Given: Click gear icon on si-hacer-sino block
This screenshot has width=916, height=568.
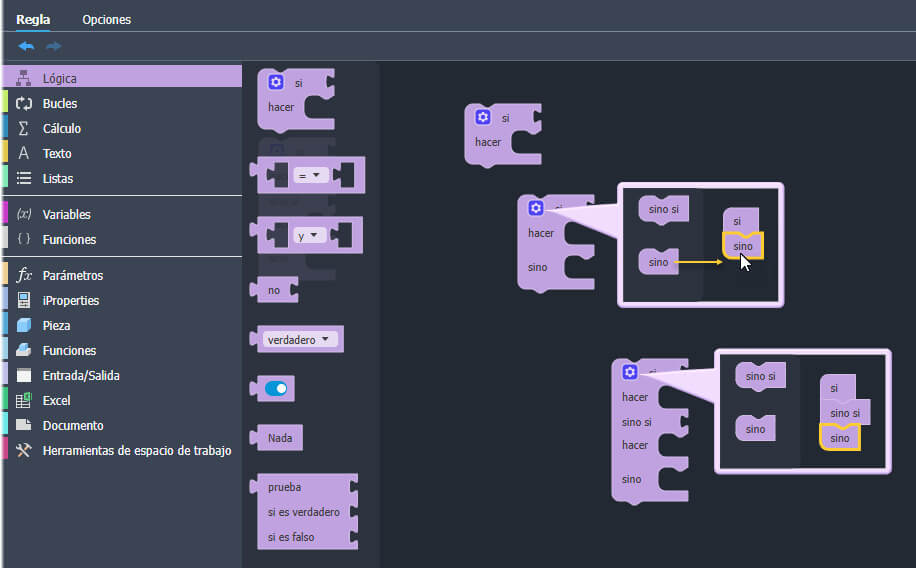Looking at the screenshot, I should point(536,207).
